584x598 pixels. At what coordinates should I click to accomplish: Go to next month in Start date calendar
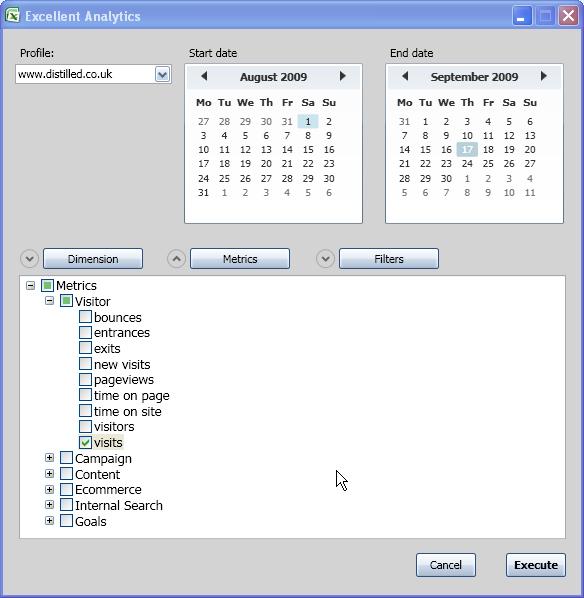[x=343, y=76]
